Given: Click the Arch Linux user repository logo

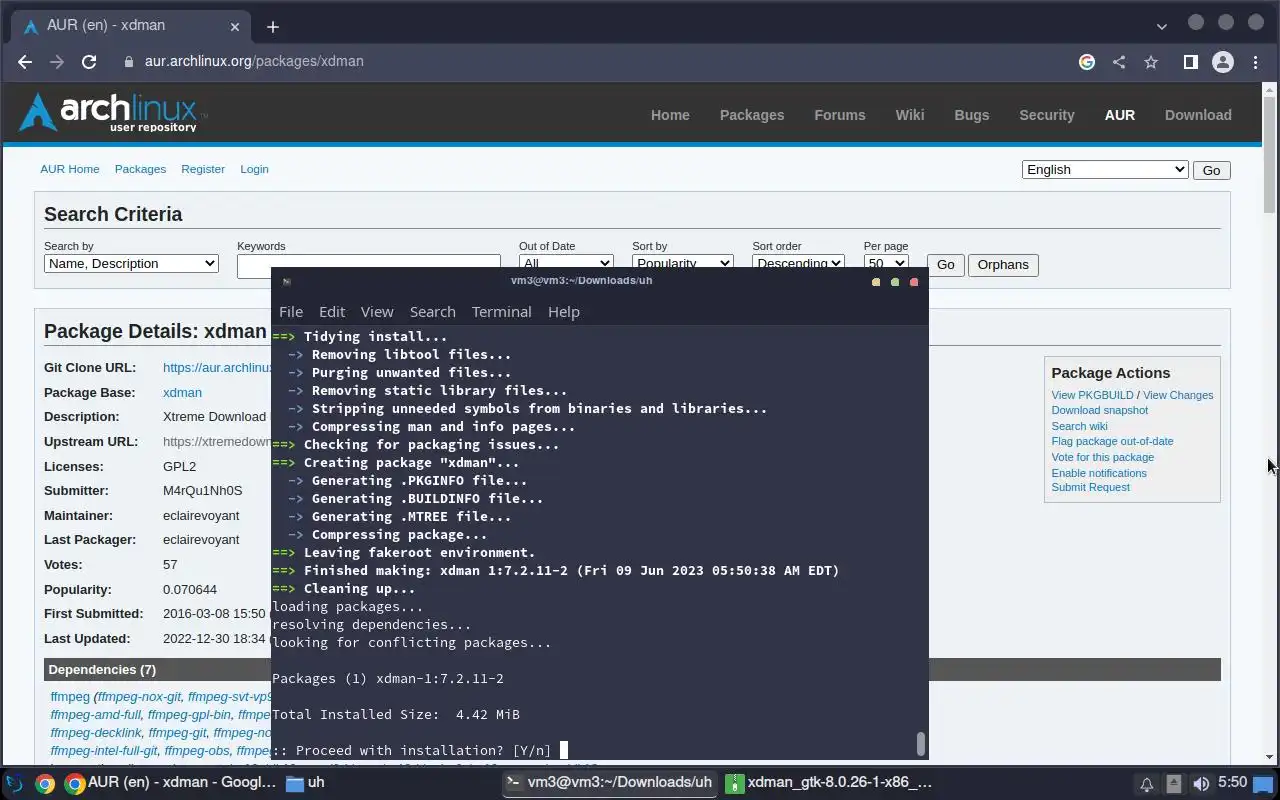Looking at the screenshot, I should (x=112, y=113).
